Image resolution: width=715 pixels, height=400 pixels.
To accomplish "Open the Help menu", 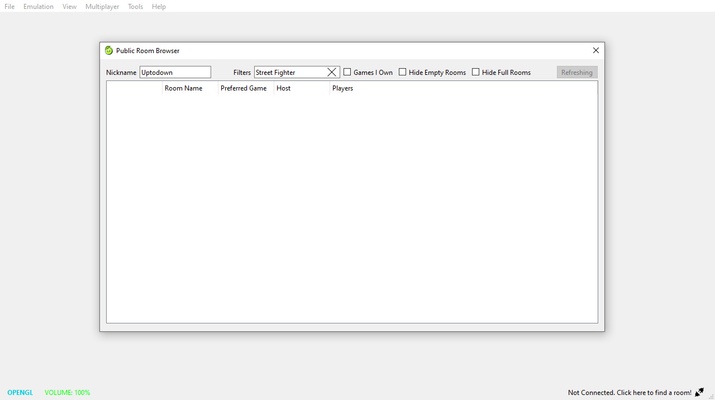I will [x=159, y=6].
